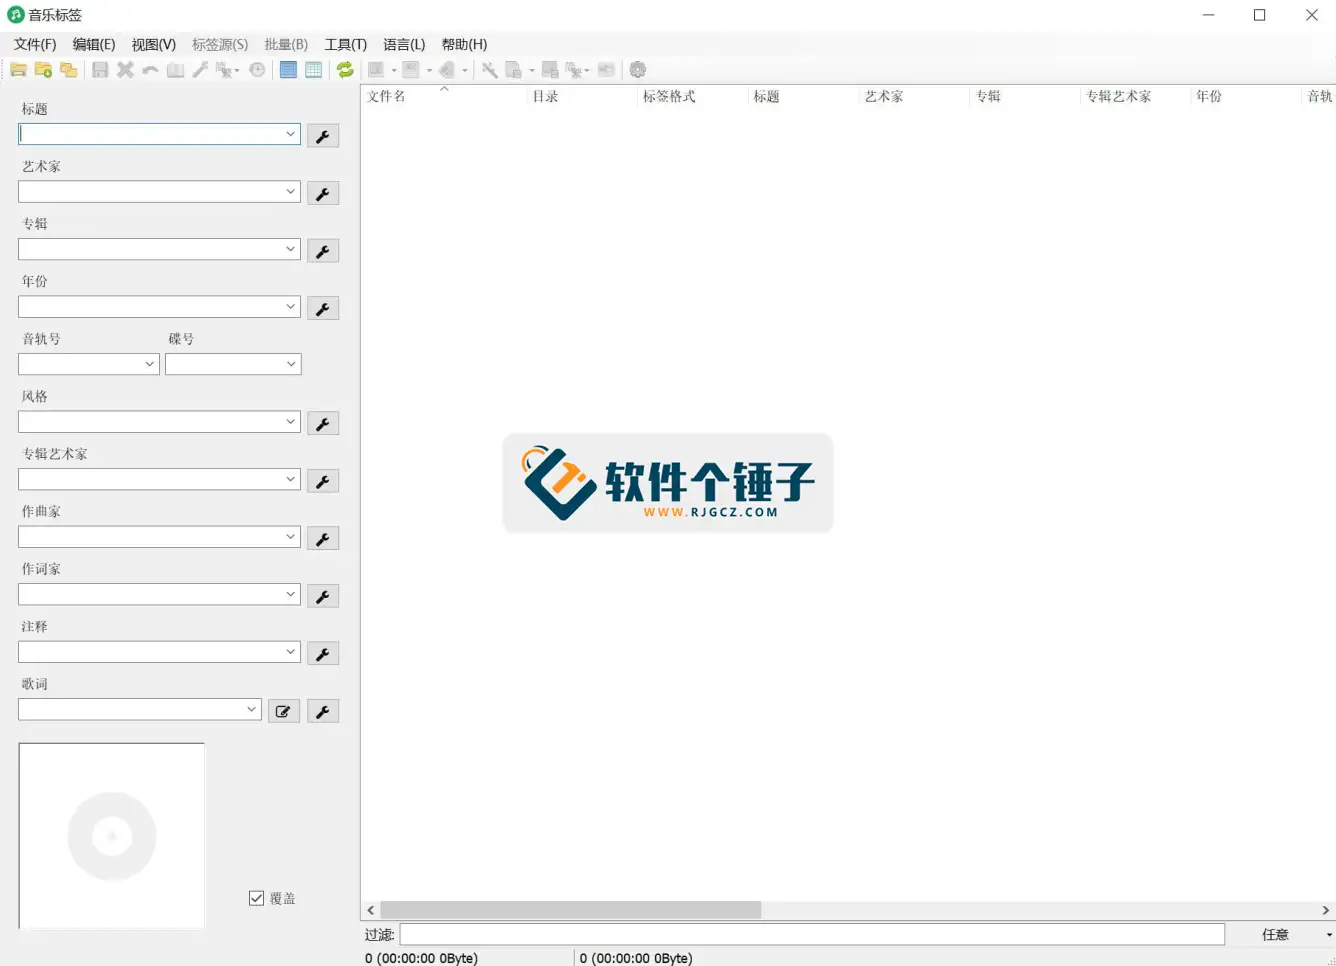
Task: Click the 文件名 column header
Action: (386, 96)
